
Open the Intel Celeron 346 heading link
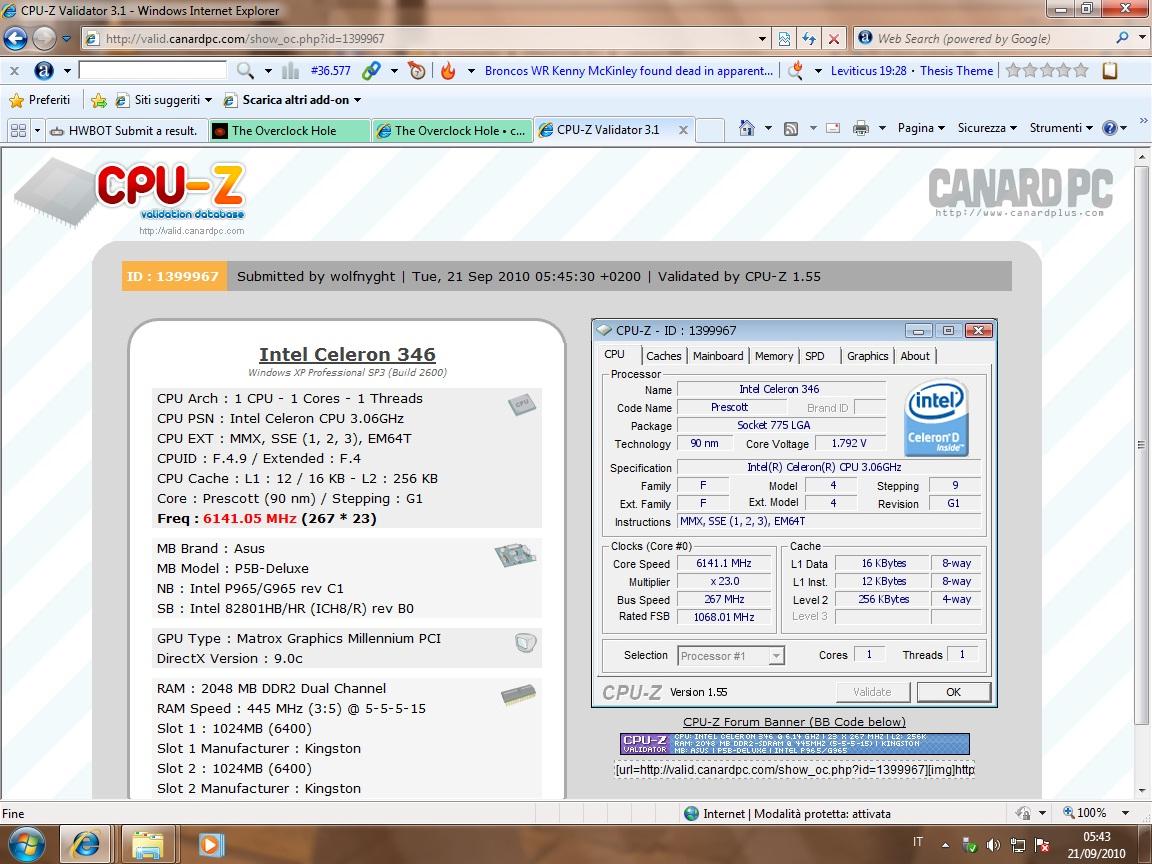click(x=347, y=354)
